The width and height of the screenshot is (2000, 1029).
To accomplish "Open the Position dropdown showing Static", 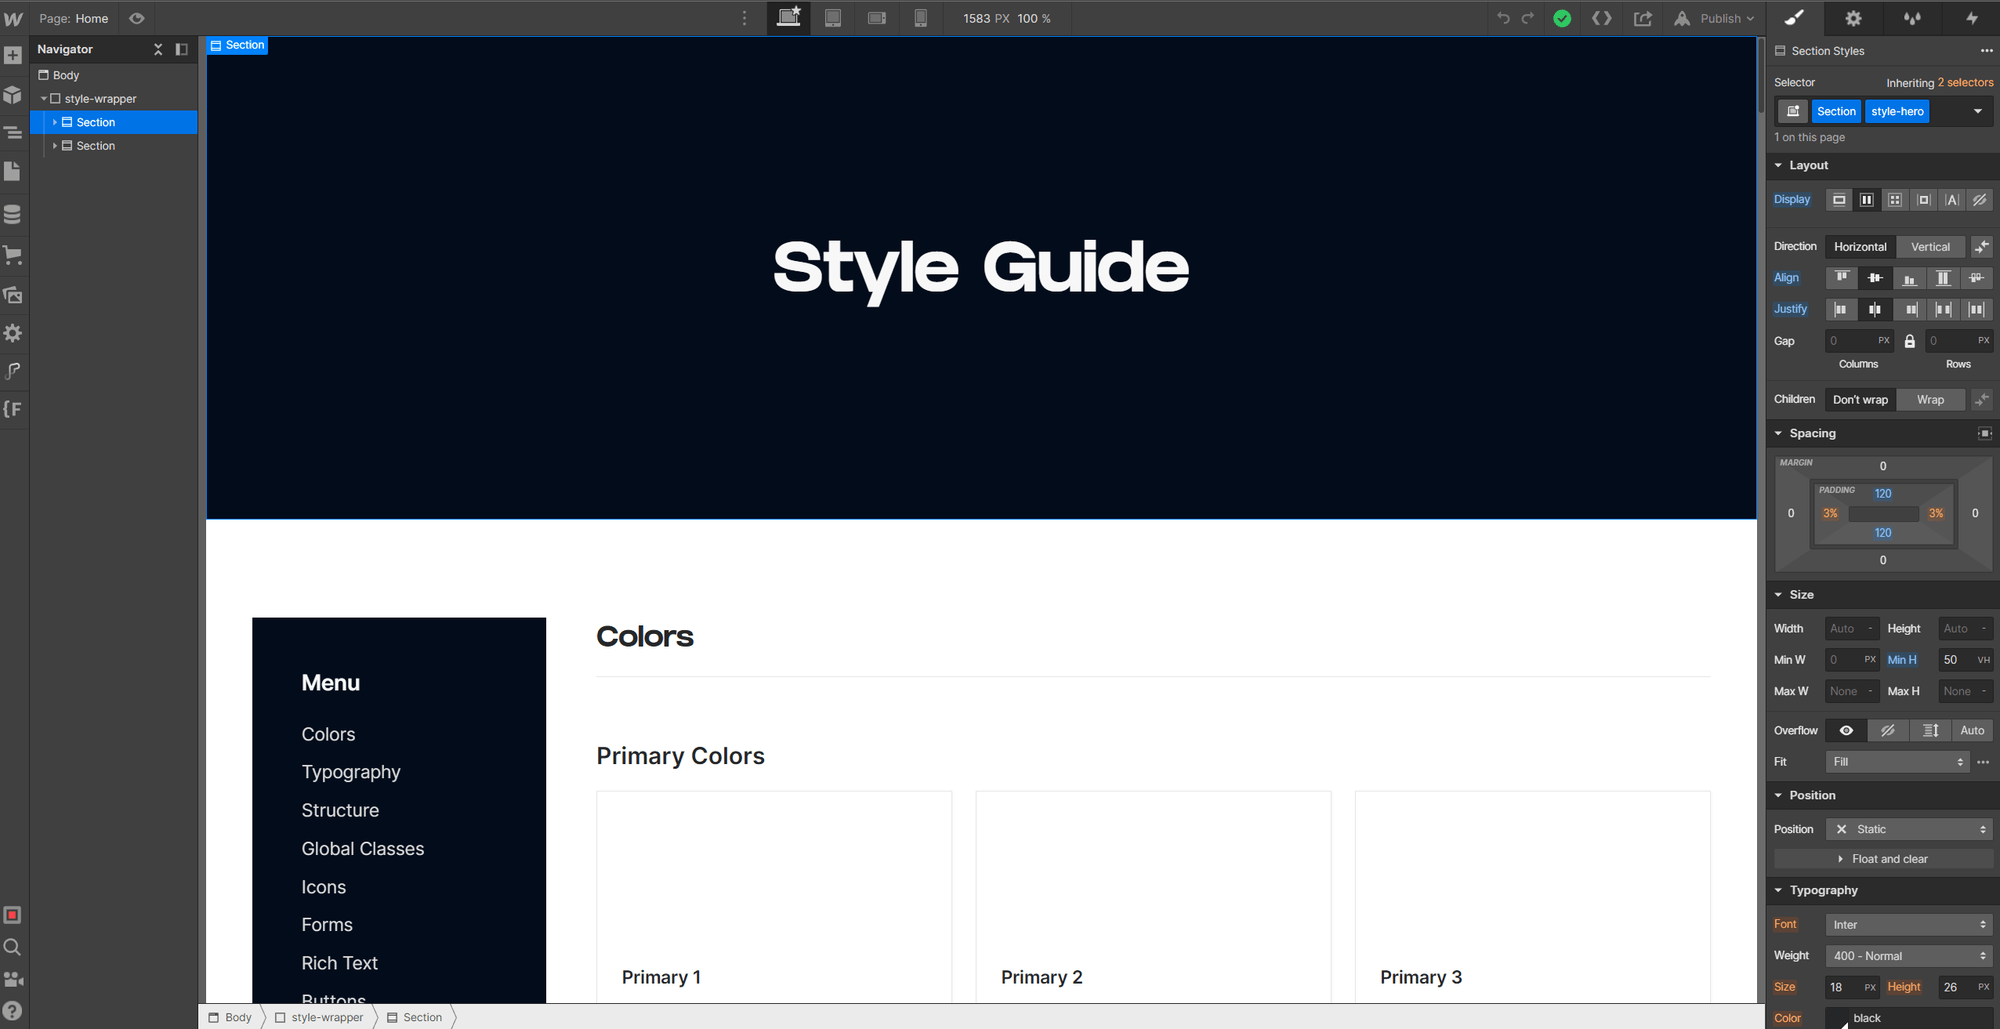I will point(1908,828).
